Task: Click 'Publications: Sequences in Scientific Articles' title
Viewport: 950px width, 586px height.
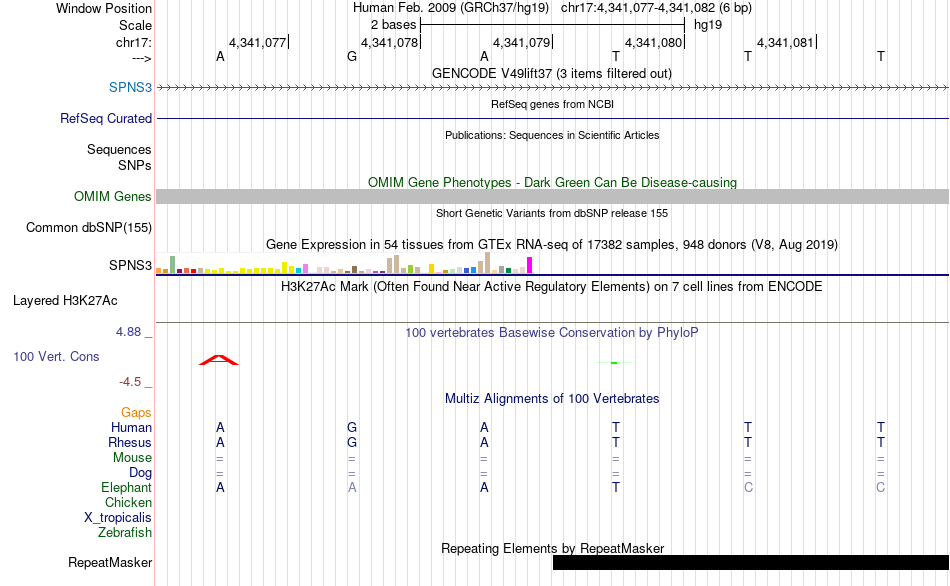Action: click(x=552, y=135)
